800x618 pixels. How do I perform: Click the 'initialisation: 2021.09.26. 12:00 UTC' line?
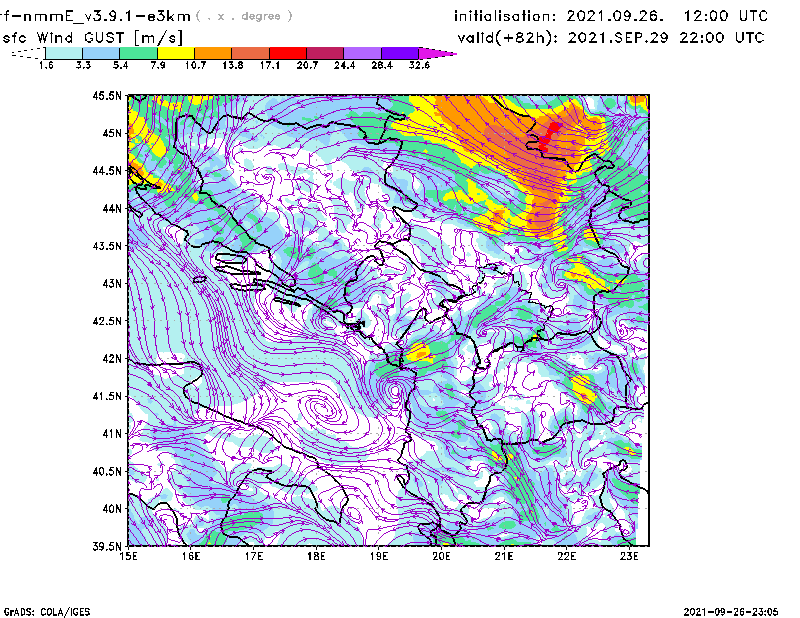[x=611, y=16]
